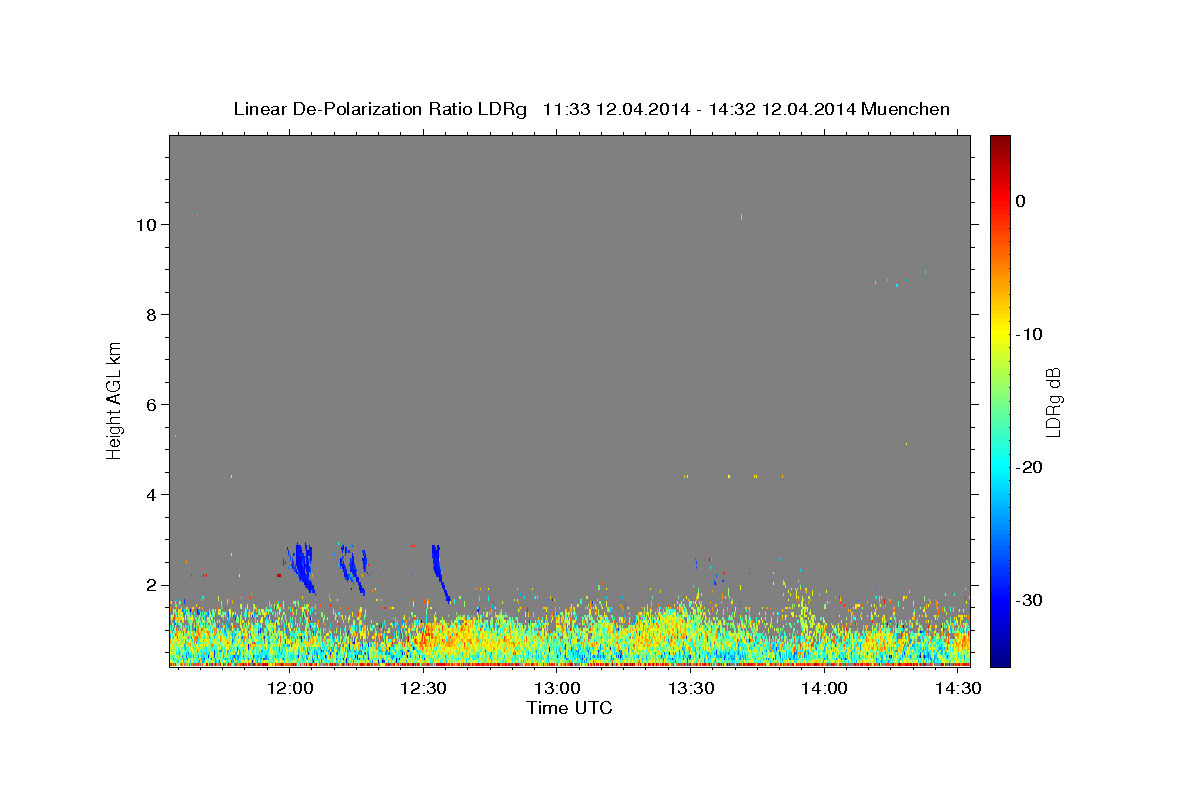The width and height of the screenshot is (1200, 800).
Task: Click the blue streak feature near 12:00
Action: tap(301, 567)
